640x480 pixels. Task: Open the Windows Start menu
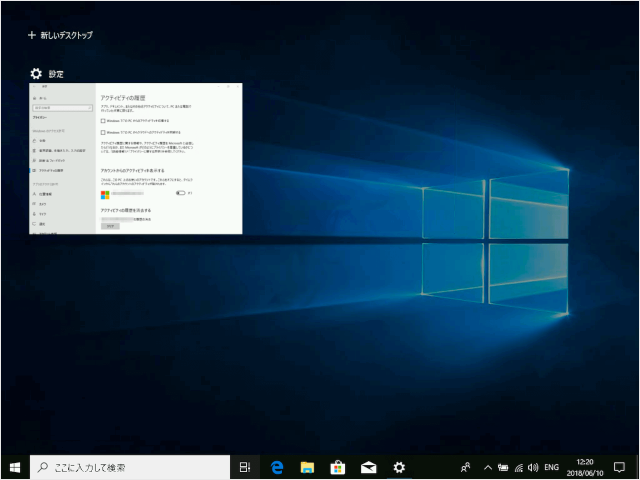[x=15, y=467]
